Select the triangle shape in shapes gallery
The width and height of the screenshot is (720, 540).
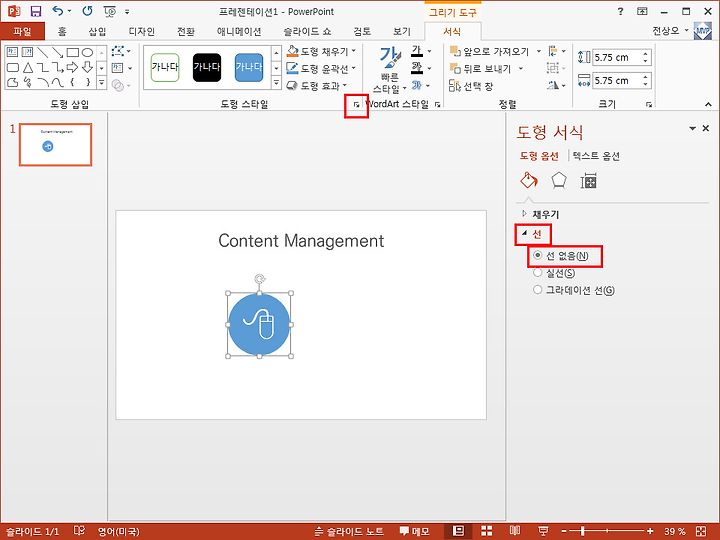click(x=28, y=68)
